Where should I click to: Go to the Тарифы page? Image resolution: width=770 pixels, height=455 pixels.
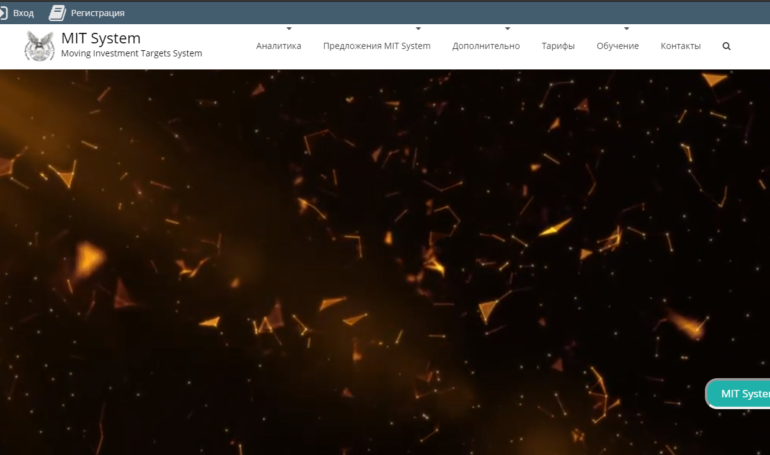point(558,46)
